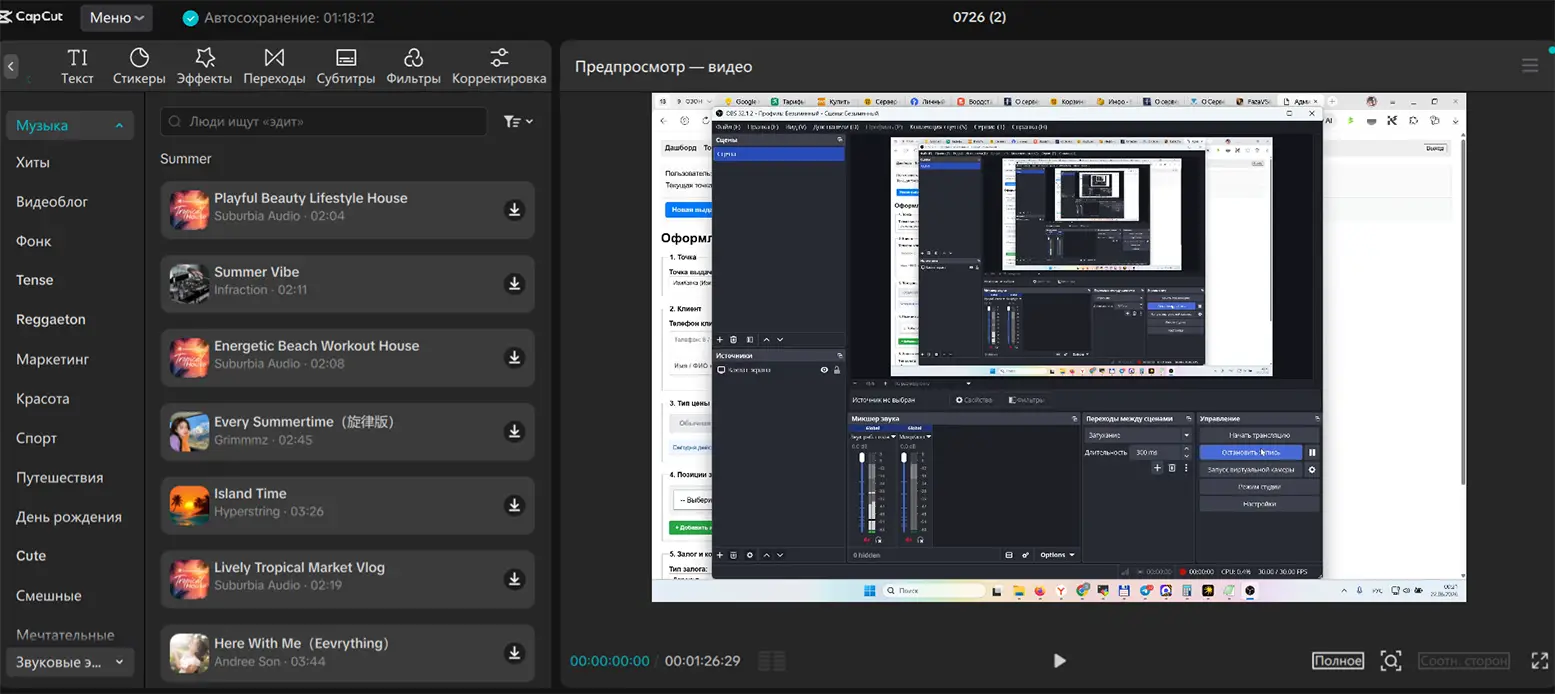Select the Хиты music category

[33, 163]
